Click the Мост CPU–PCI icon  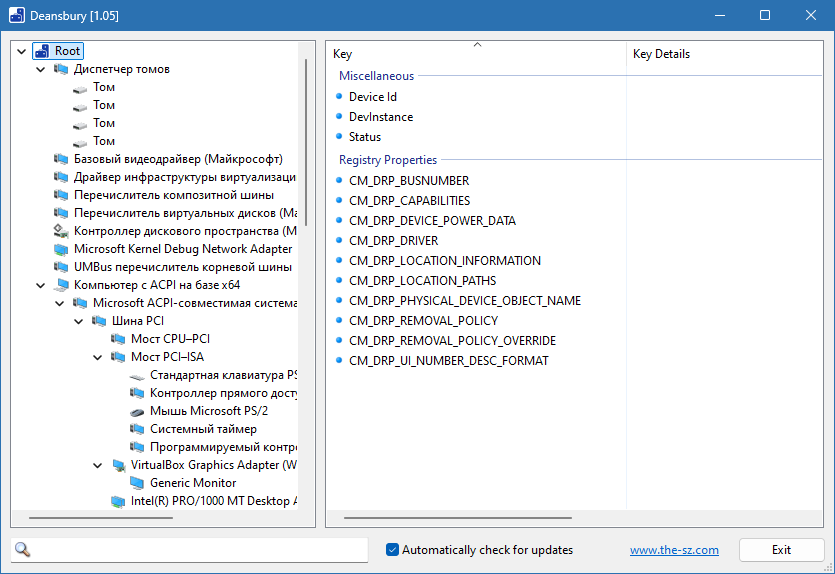(x=118, y=339)
